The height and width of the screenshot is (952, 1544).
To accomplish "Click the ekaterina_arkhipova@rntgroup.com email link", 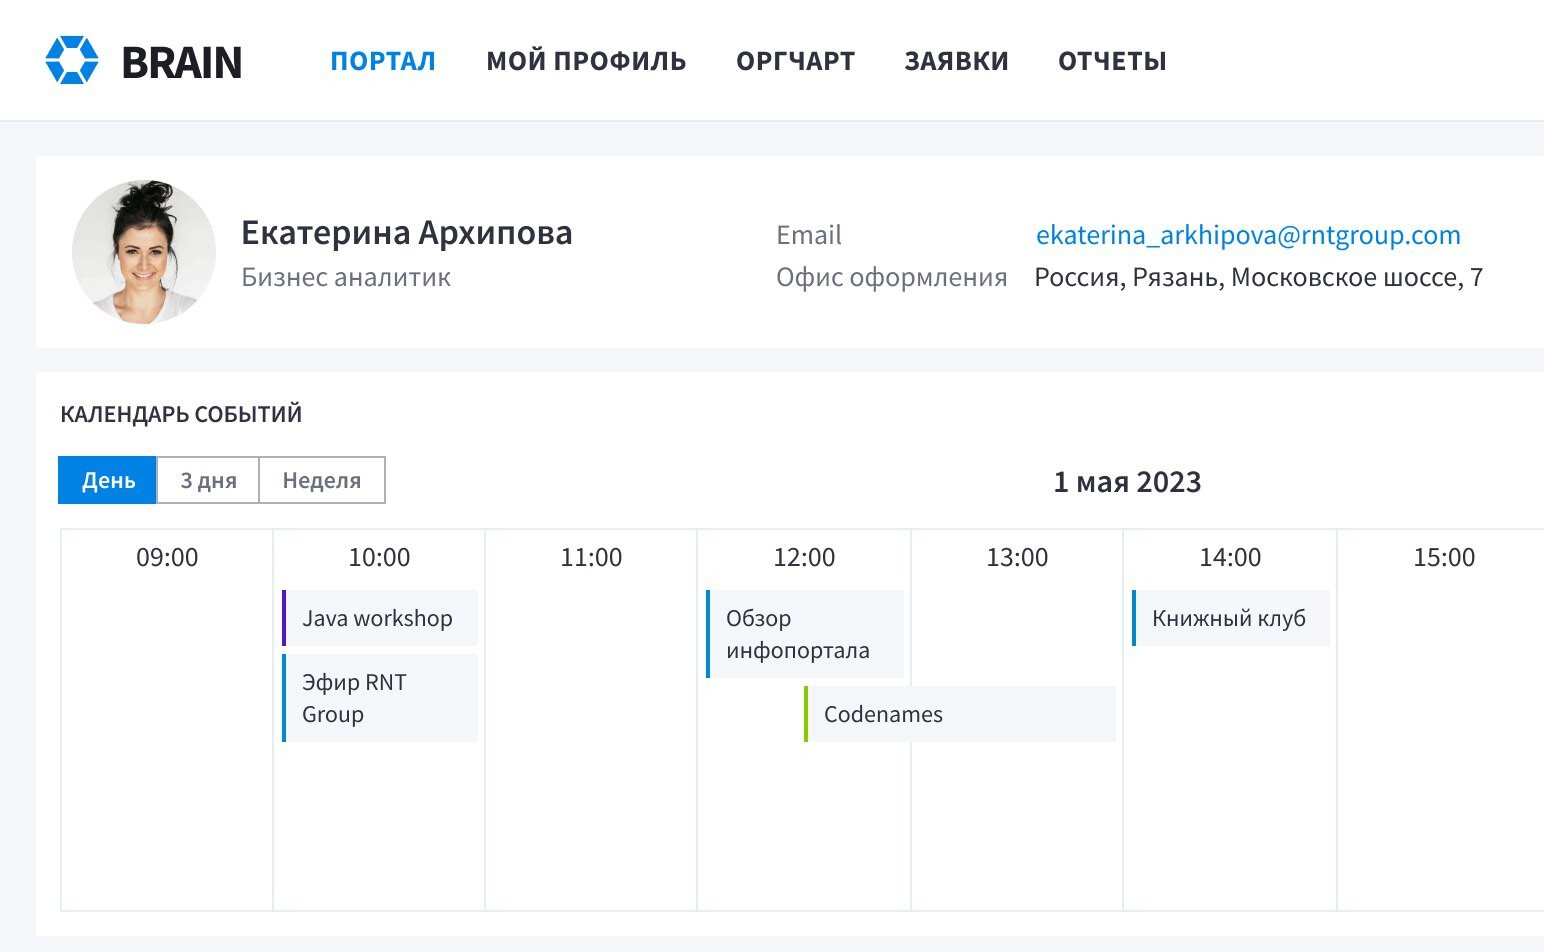I will click(x=1247, y=235).
